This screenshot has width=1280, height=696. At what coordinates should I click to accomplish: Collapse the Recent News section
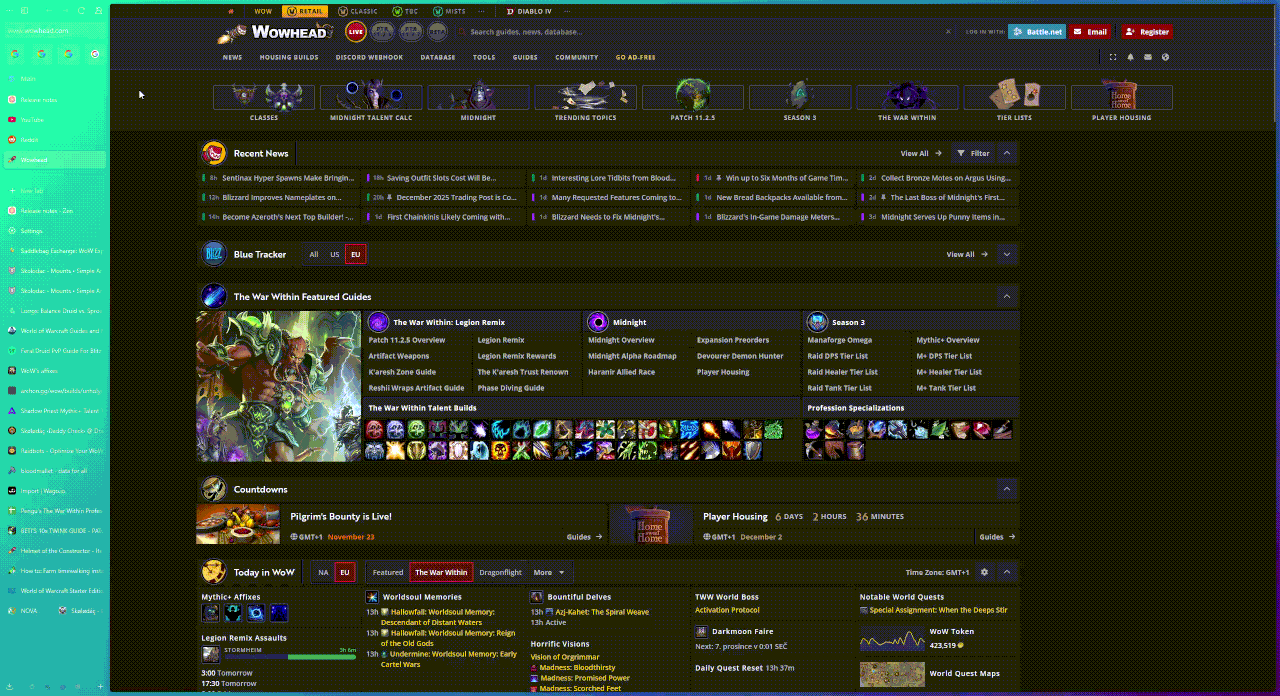pos(1007,153)
